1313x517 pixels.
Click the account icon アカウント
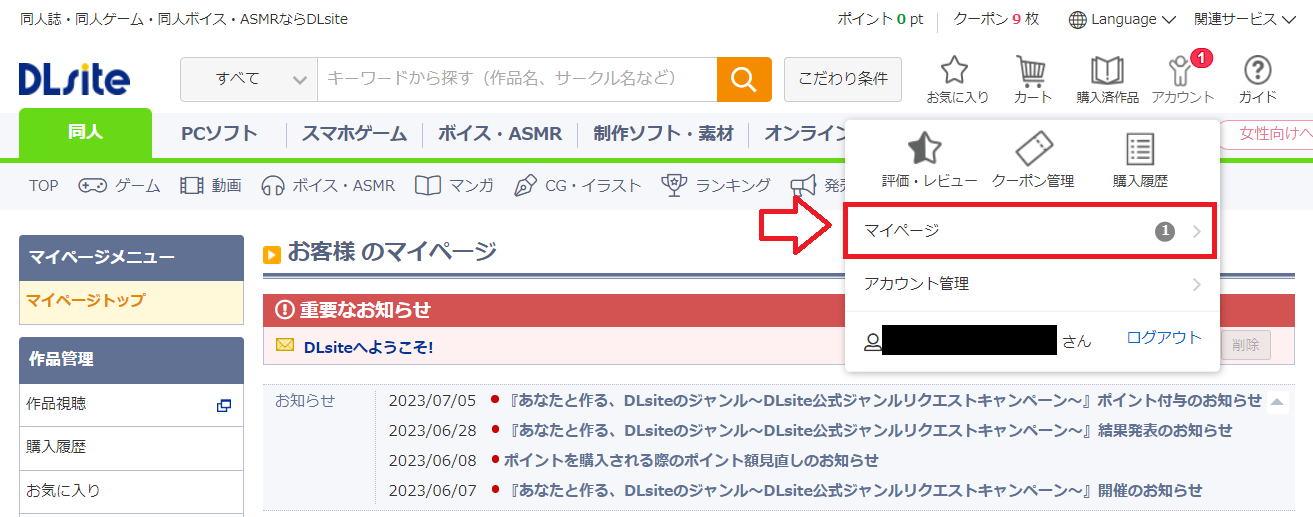(x=1182, y=79)
